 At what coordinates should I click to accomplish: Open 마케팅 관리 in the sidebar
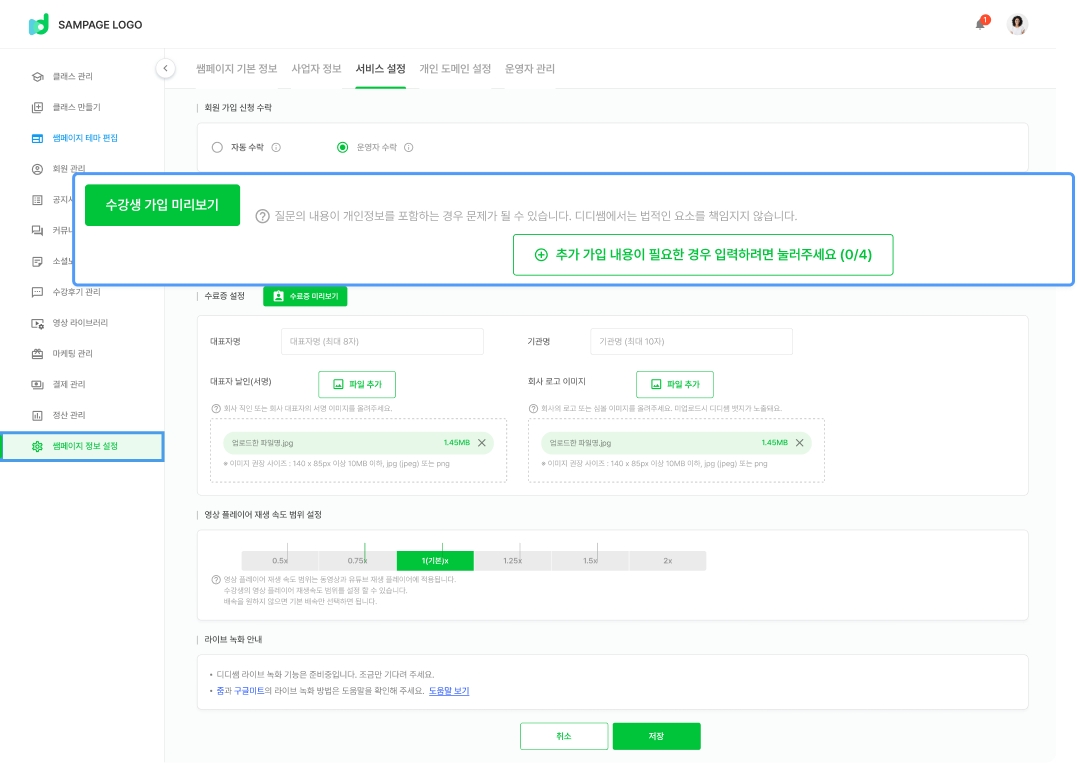pos(73,354)
